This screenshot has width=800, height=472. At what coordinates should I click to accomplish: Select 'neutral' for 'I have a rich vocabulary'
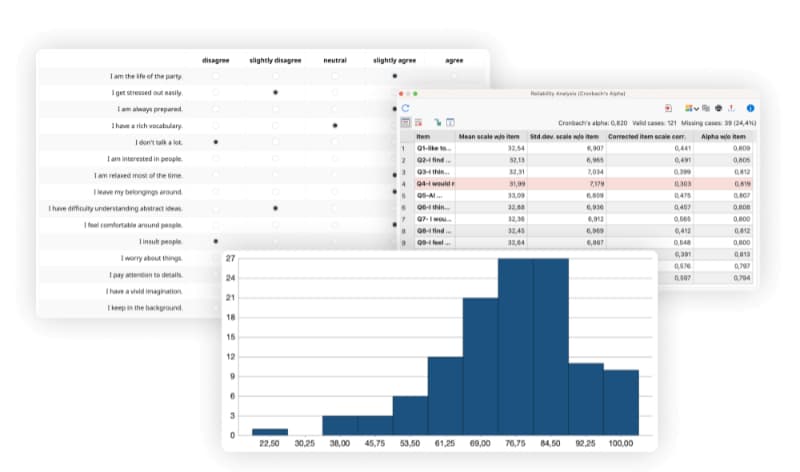tap(335, 126)
